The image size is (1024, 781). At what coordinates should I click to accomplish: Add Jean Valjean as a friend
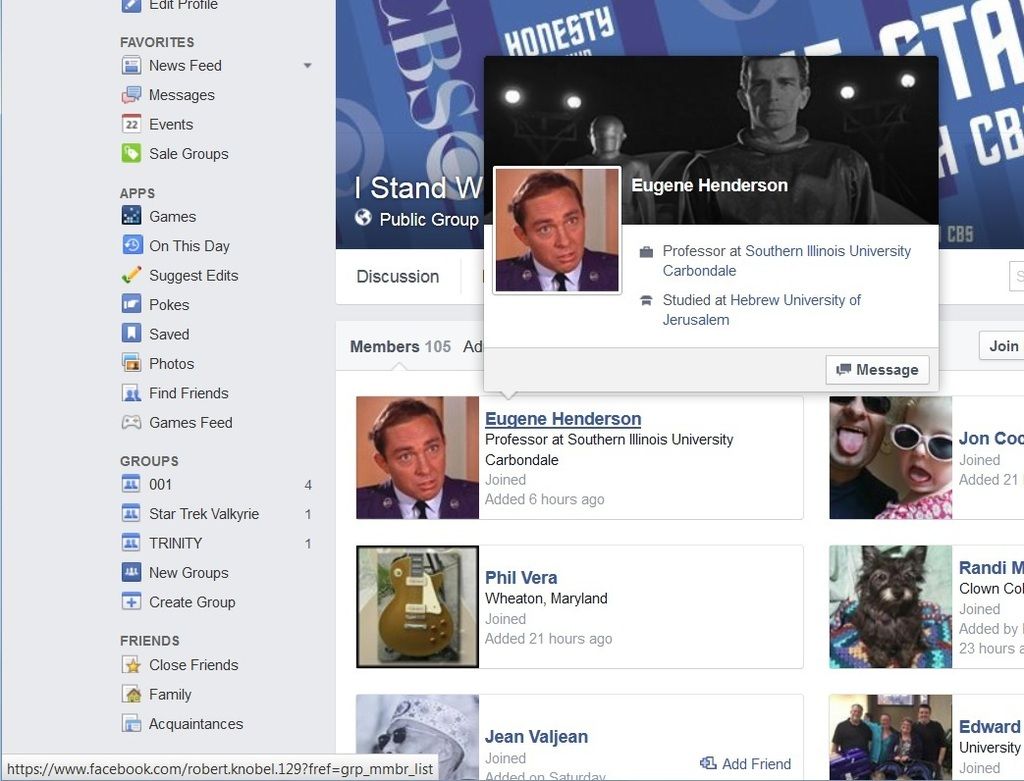coord(745,763)
